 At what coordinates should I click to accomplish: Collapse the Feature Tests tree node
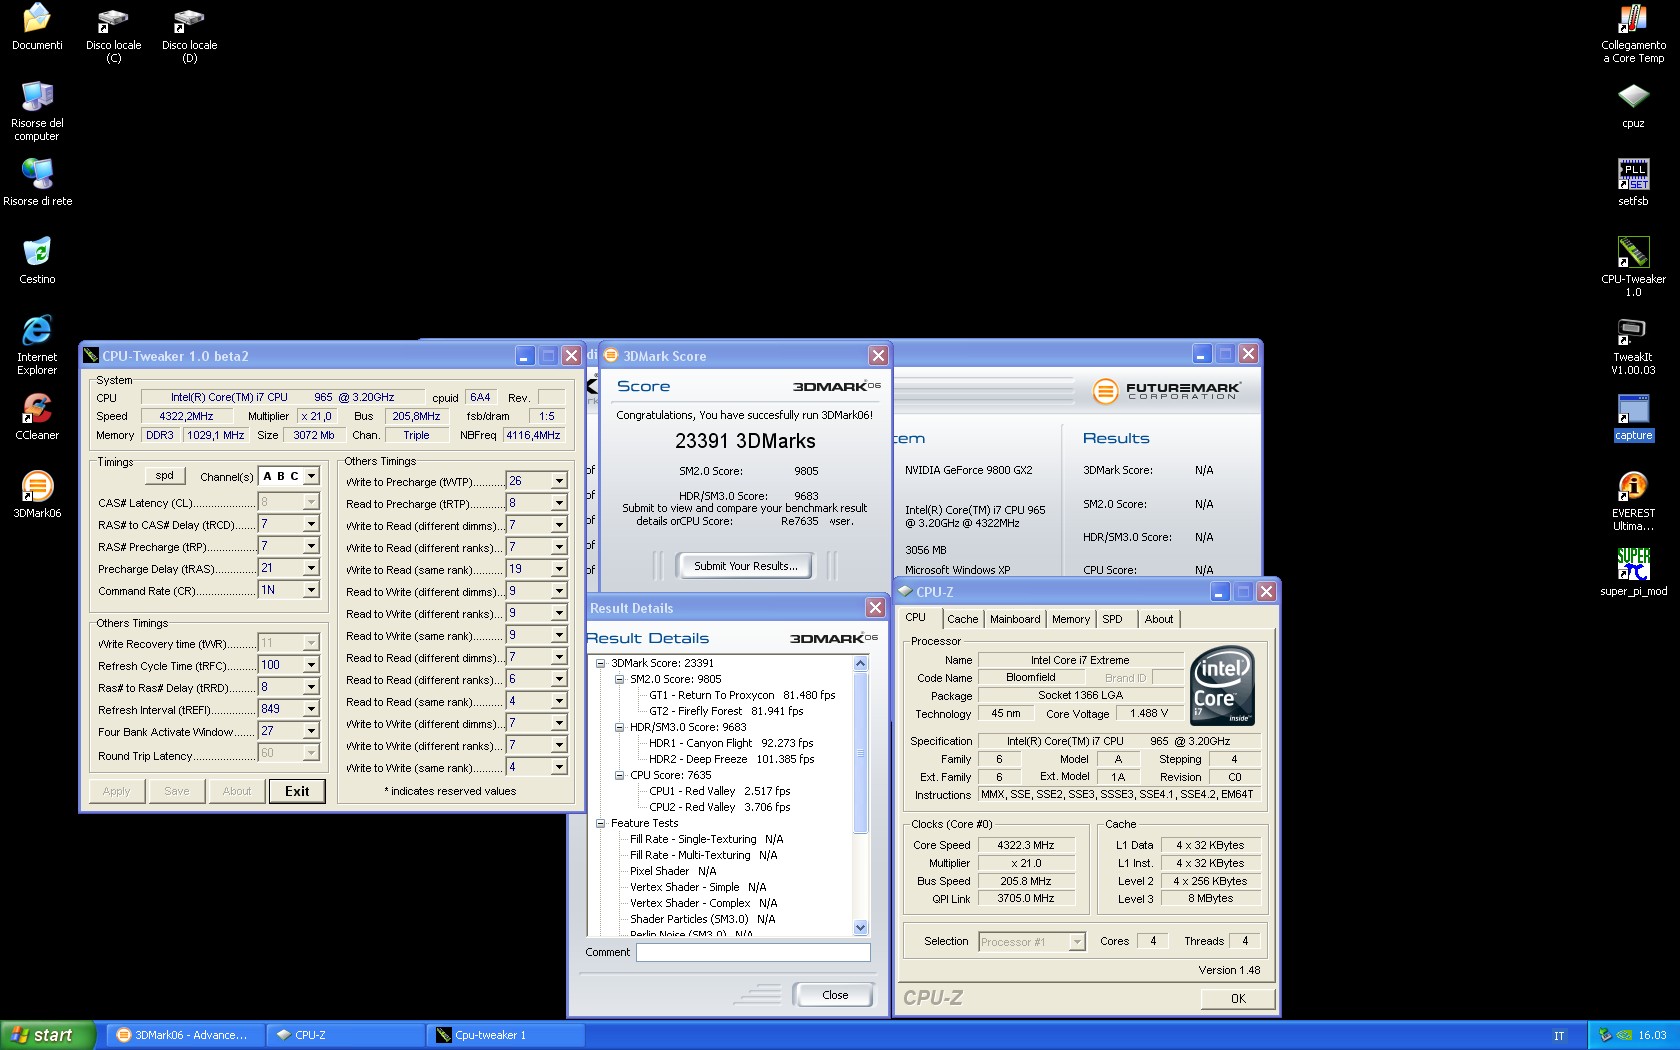(x=600, y=823)
